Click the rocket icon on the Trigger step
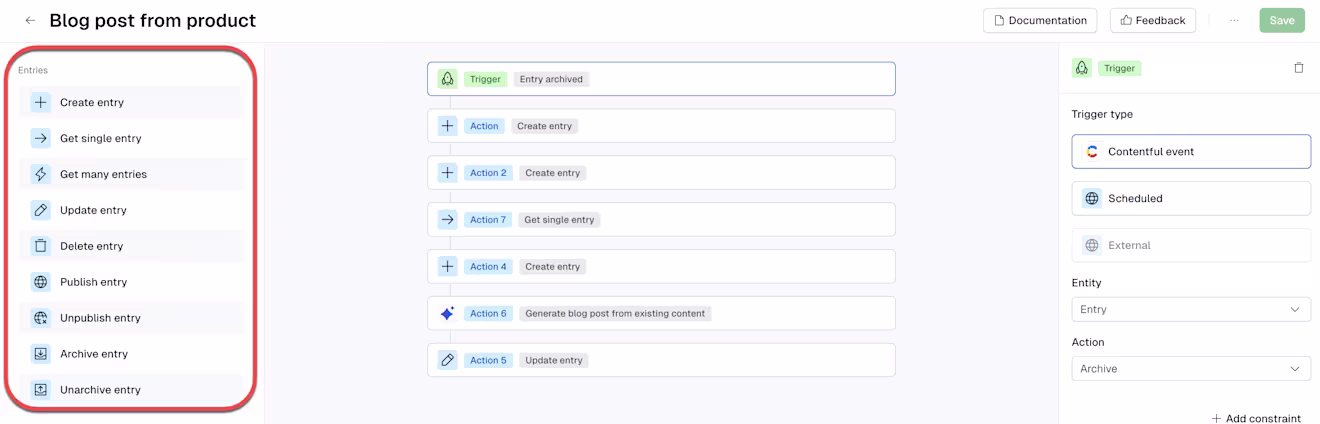The height and width of the screenshot is (424, 1320). pos(447,79)
